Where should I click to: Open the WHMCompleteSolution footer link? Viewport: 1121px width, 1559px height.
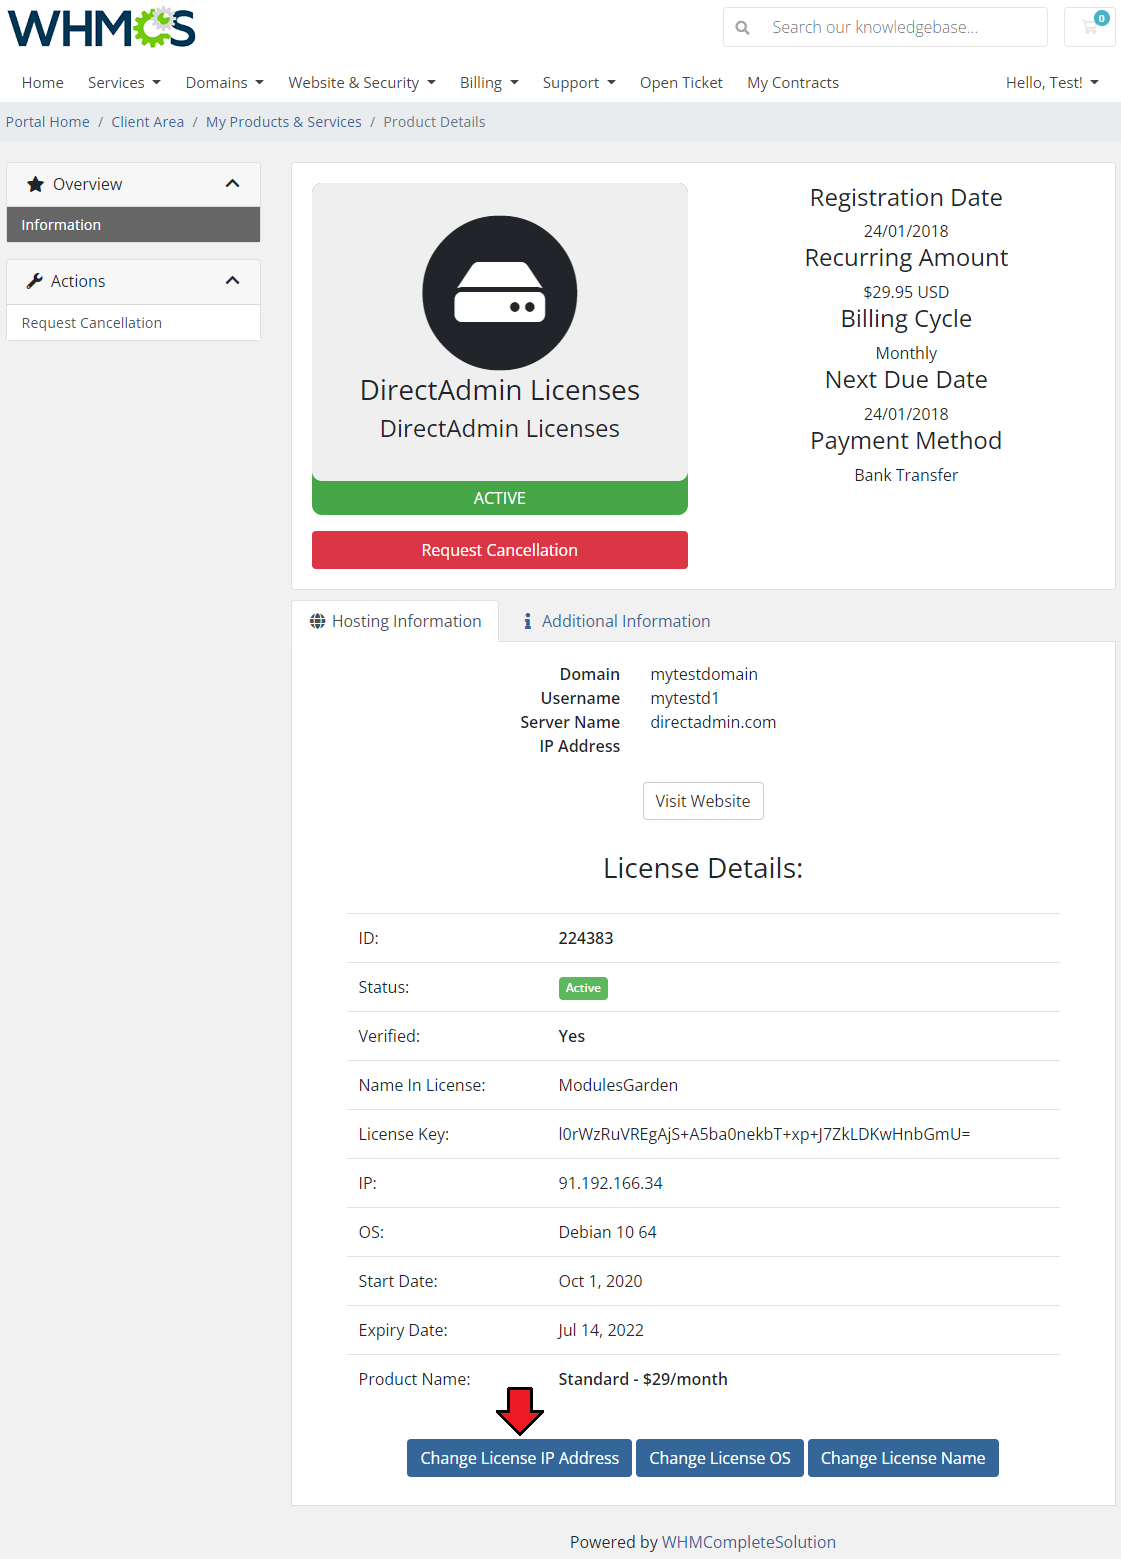coord(749,1542)
